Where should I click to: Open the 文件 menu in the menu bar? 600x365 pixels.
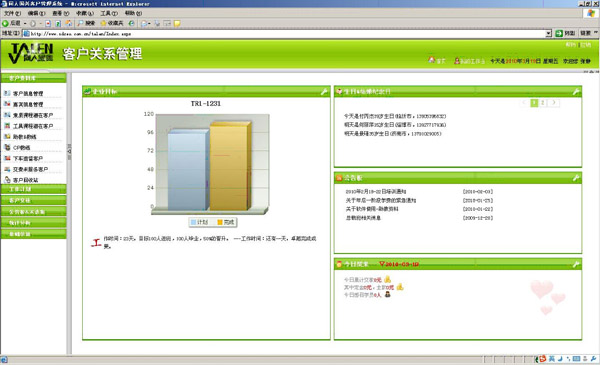click(12, 13)
